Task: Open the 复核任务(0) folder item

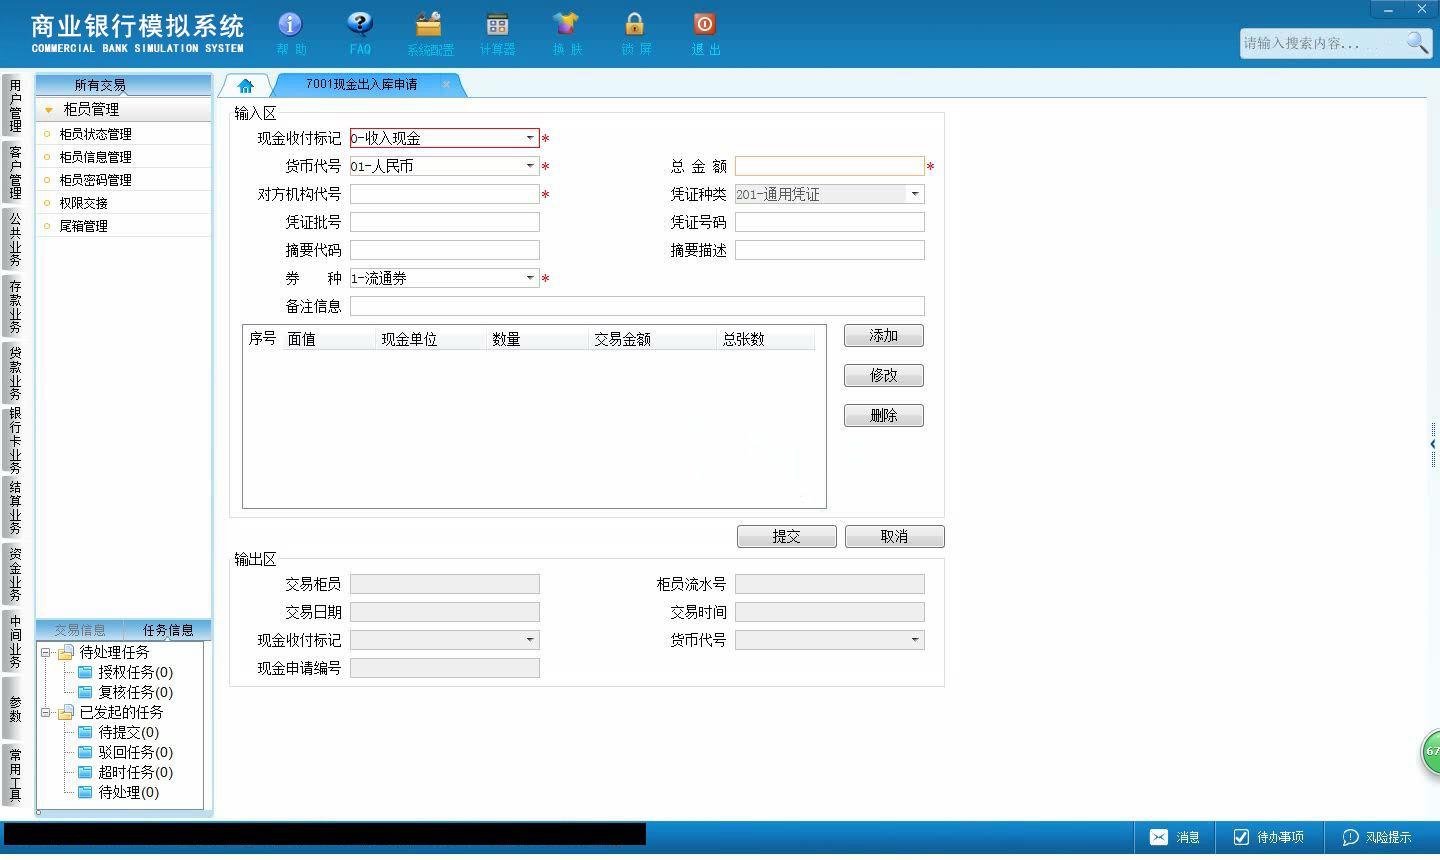Action: click(125, 692)
